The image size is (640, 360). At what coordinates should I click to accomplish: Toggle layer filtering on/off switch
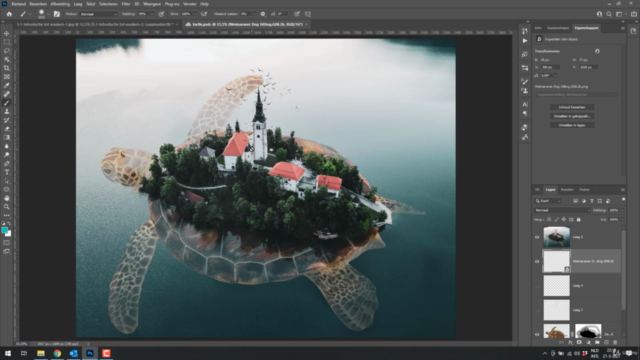click(x=623, y=199)
